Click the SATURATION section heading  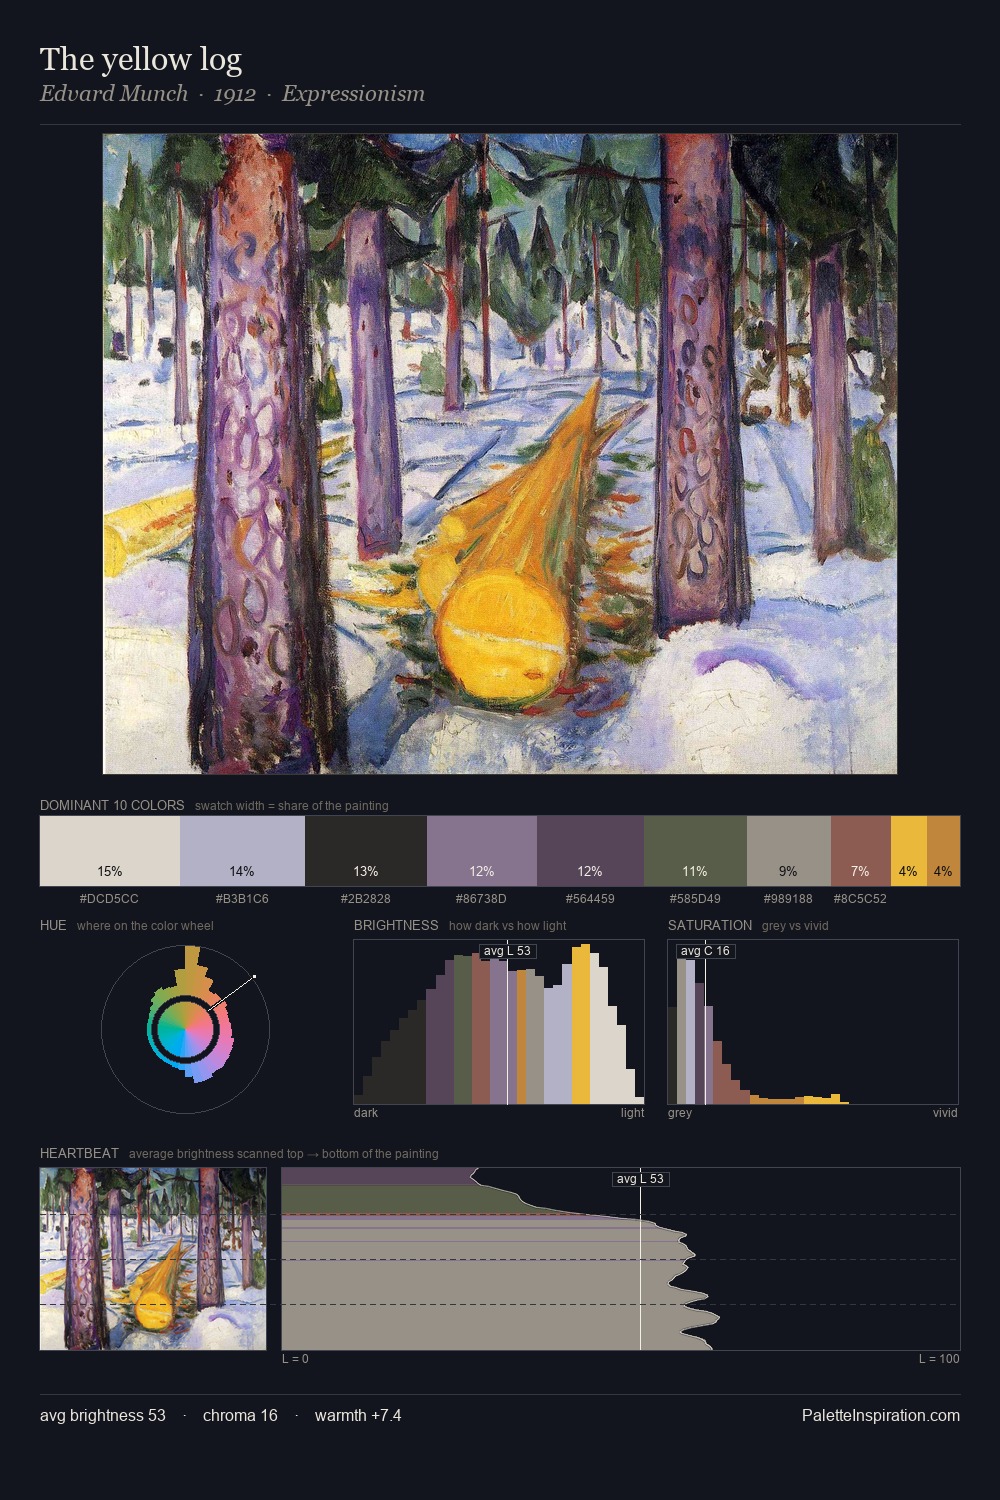pyautogui.click(x=710, y=925)
